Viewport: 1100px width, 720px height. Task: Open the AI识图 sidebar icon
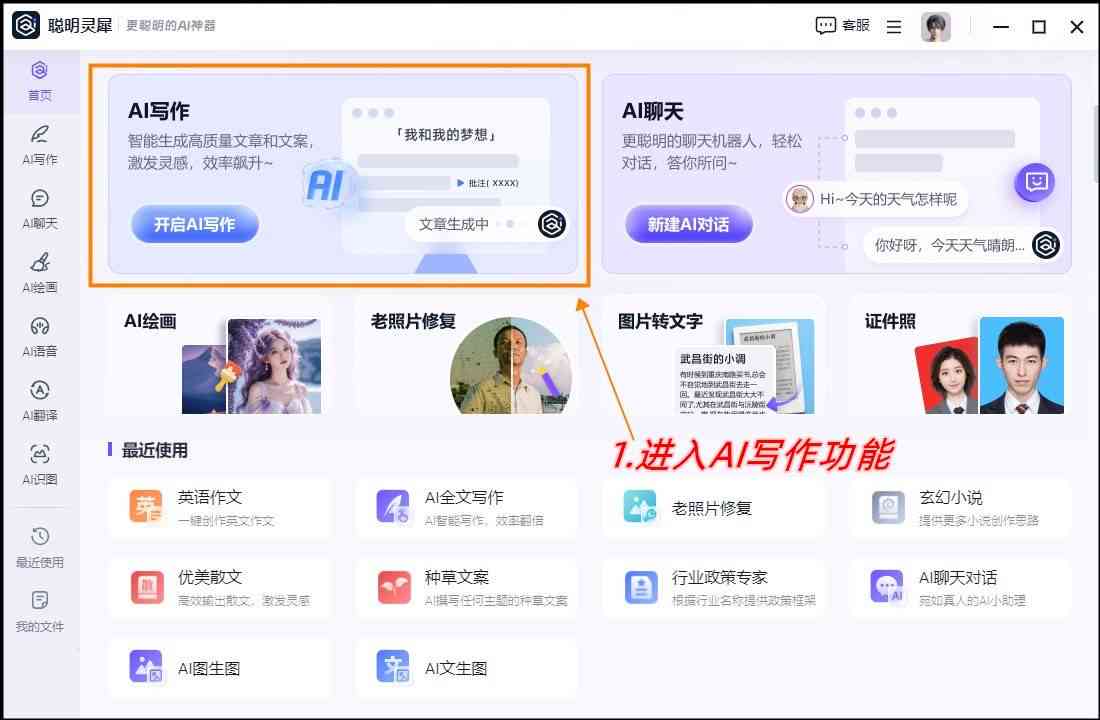point(39,462)
